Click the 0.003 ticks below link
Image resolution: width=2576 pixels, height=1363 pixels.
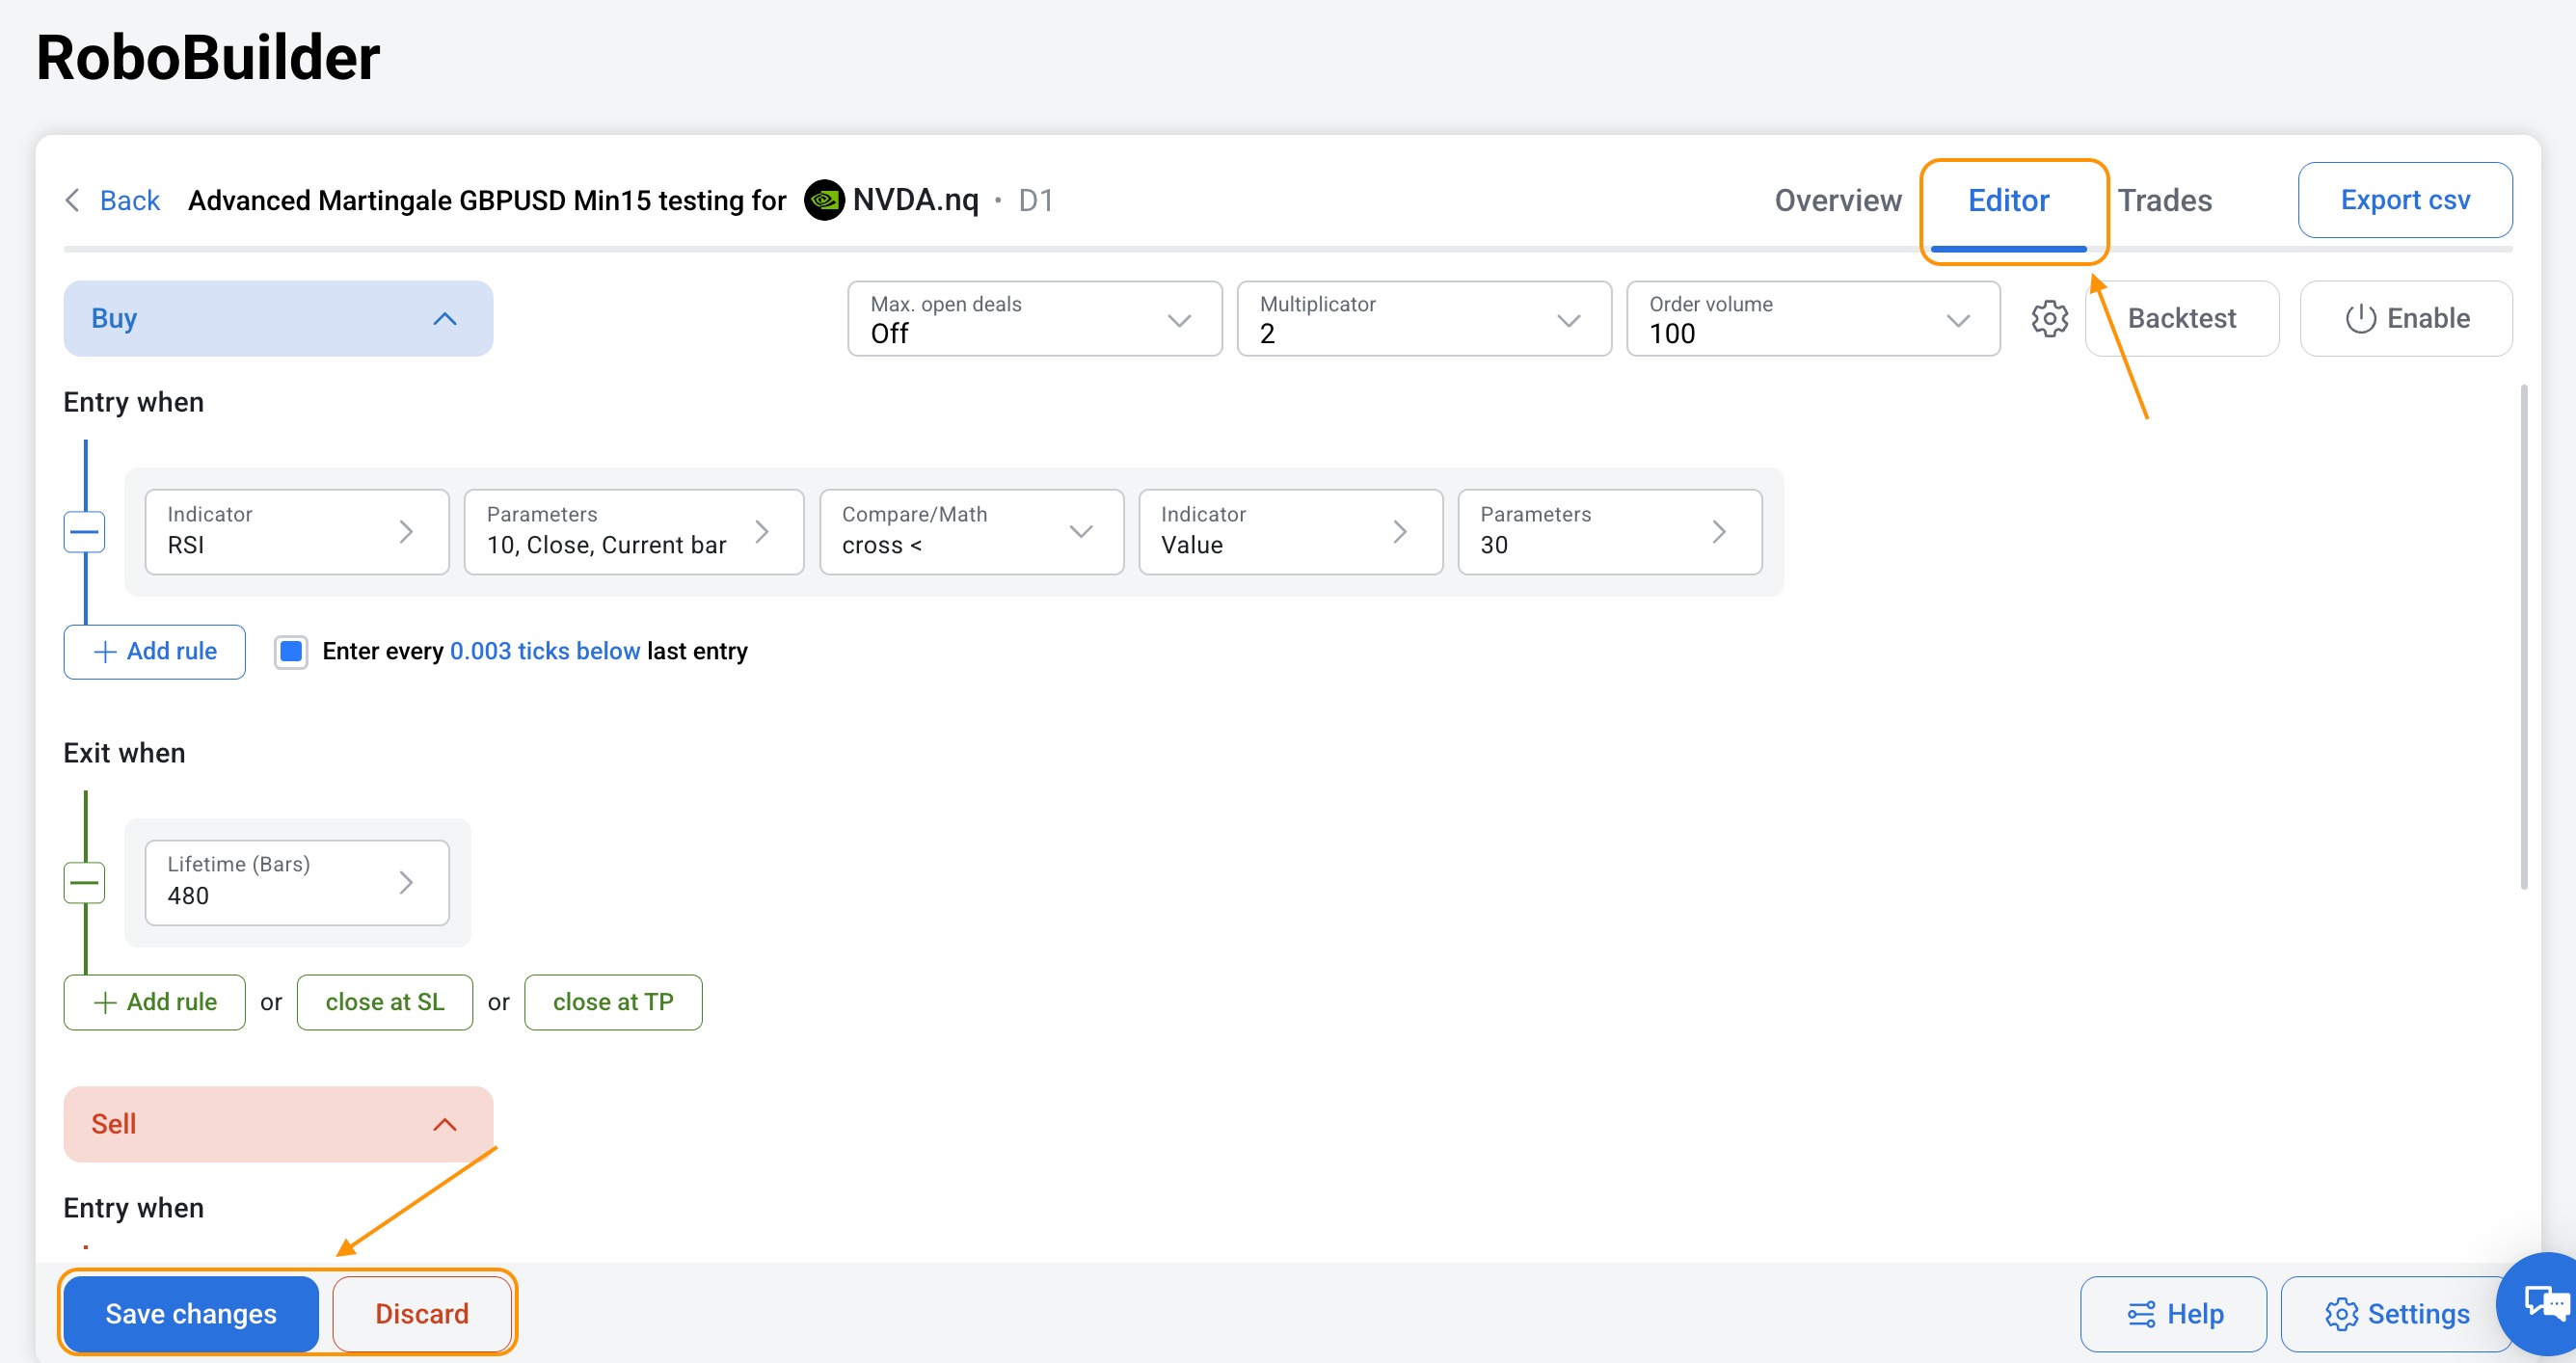[544, 651]
